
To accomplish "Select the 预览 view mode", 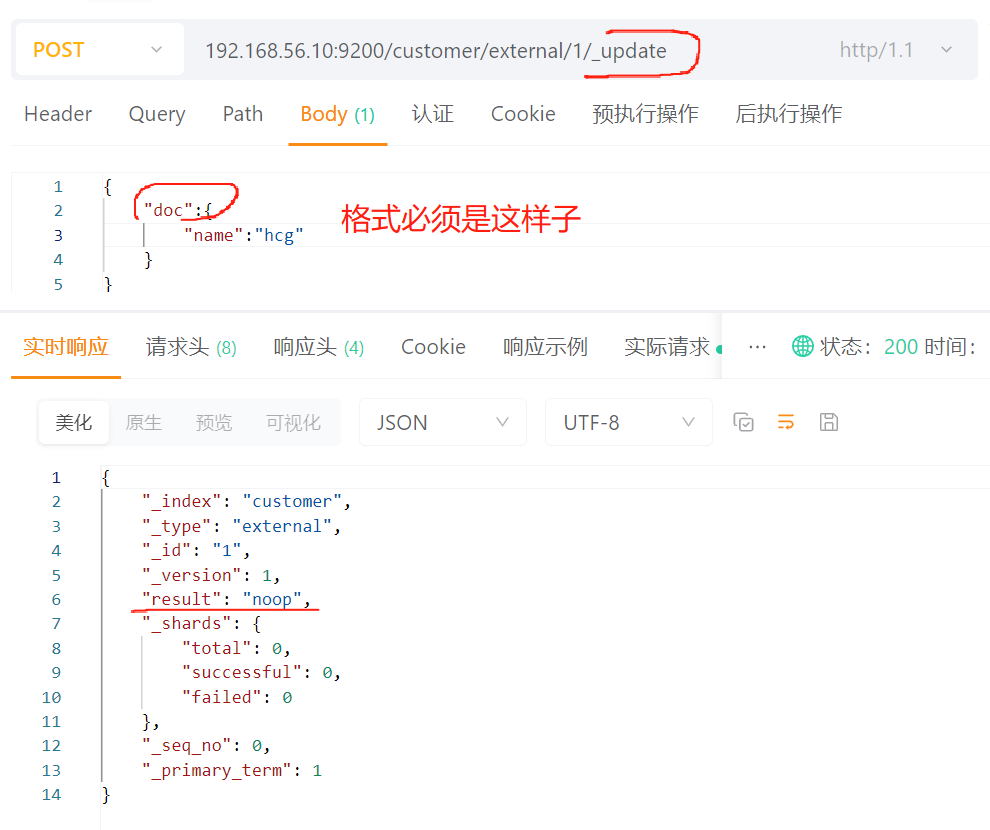I will 214,422.
